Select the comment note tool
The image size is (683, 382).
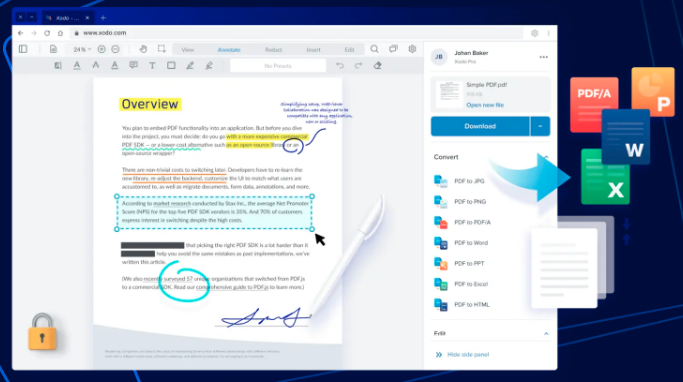[x=133, y=65]
